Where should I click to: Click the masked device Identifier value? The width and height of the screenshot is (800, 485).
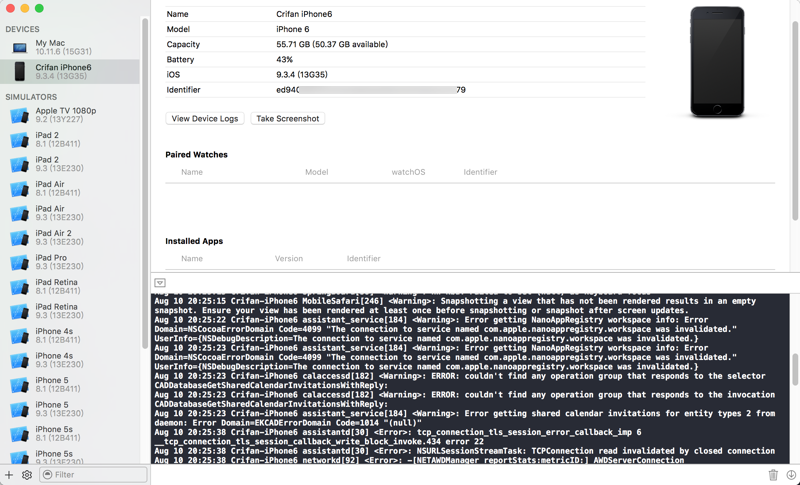371,90
